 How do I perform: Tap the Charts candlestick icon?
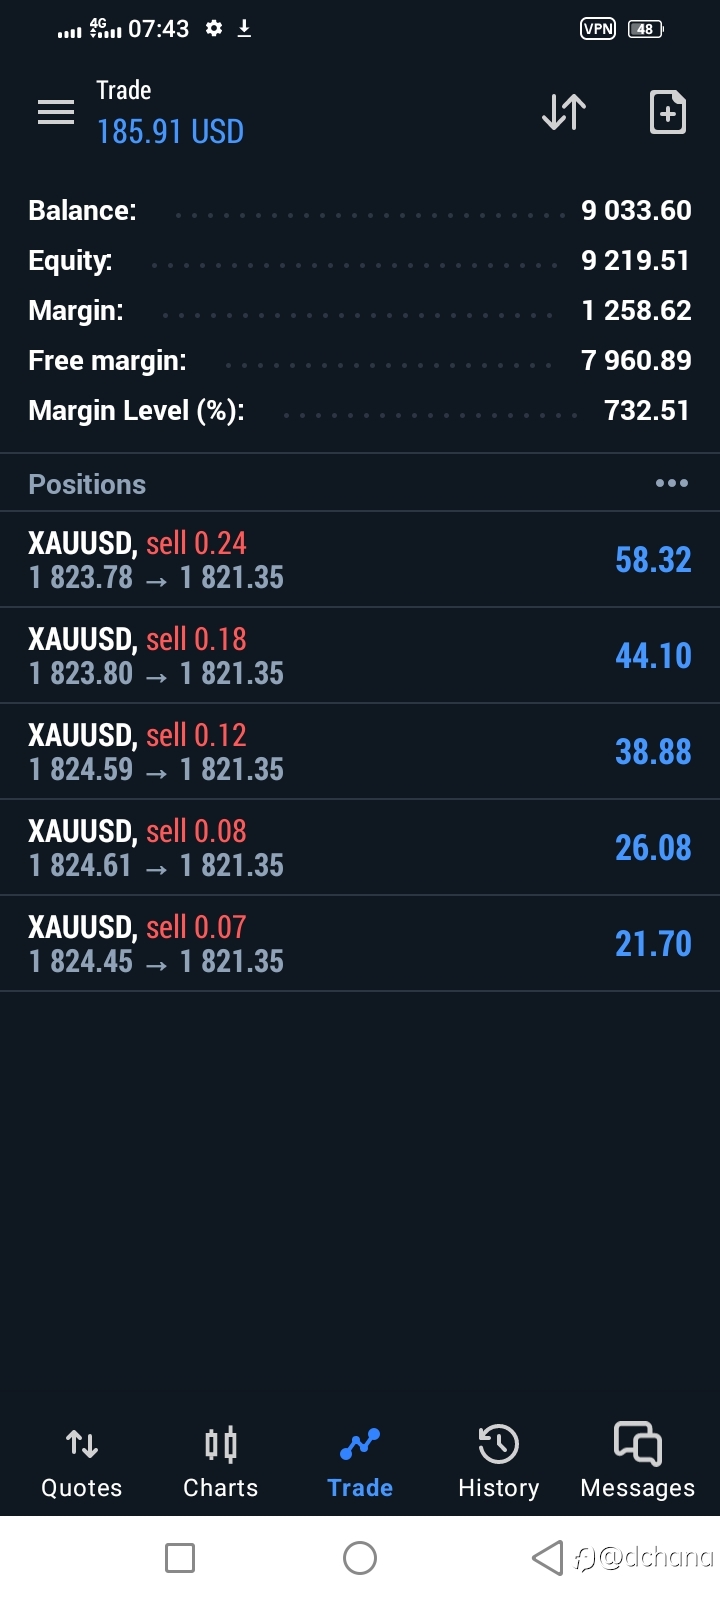coord(221,1444)
